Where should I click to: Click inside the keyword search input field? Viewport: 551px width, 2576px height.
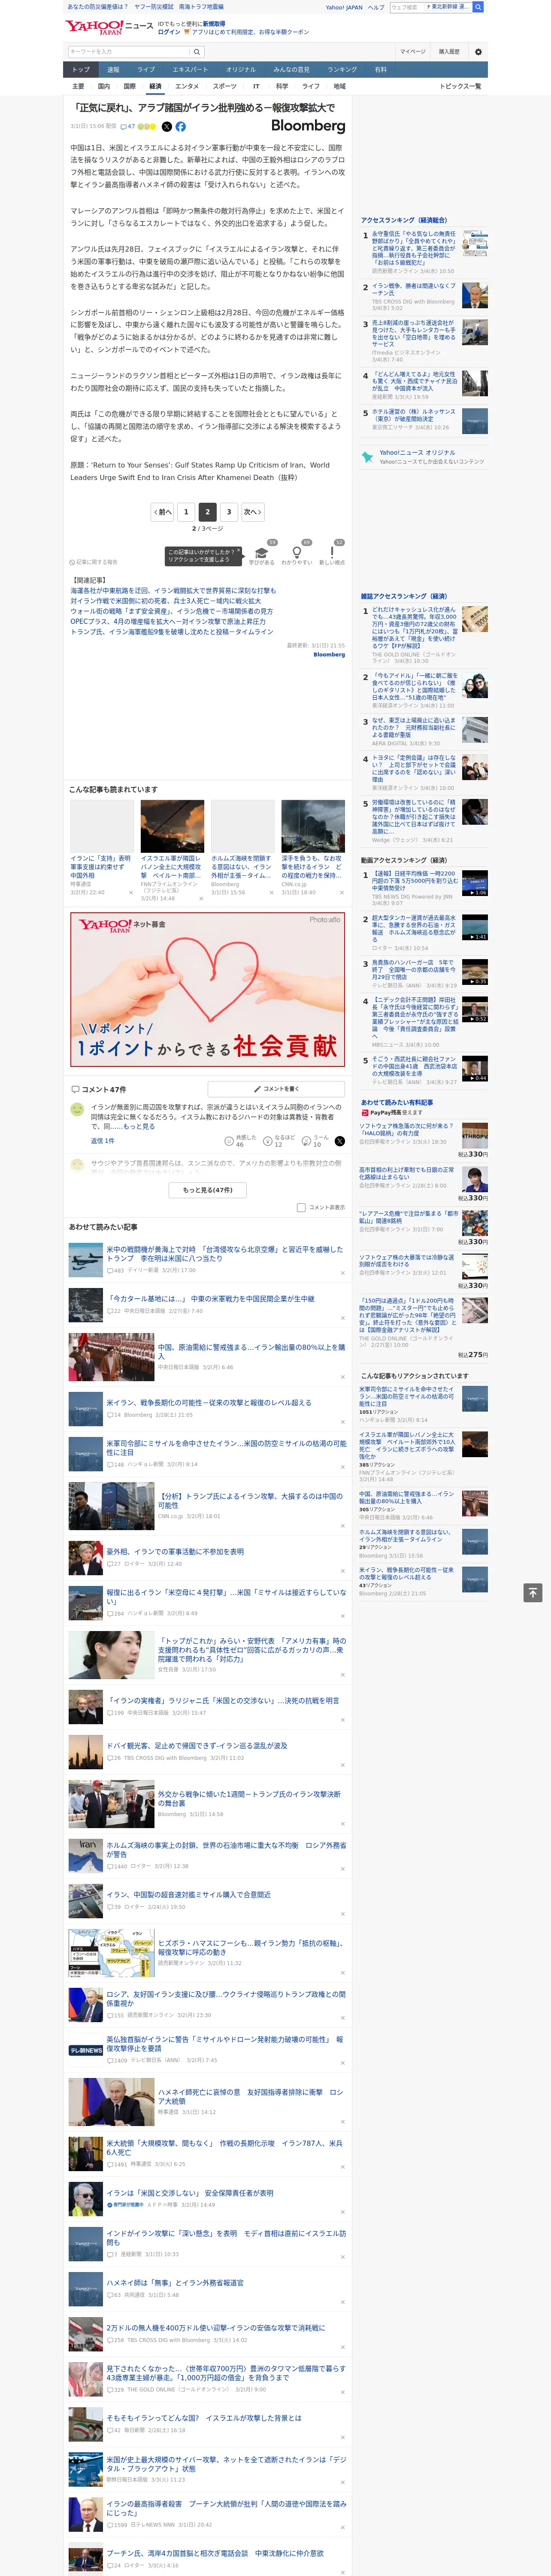(129, 51)
